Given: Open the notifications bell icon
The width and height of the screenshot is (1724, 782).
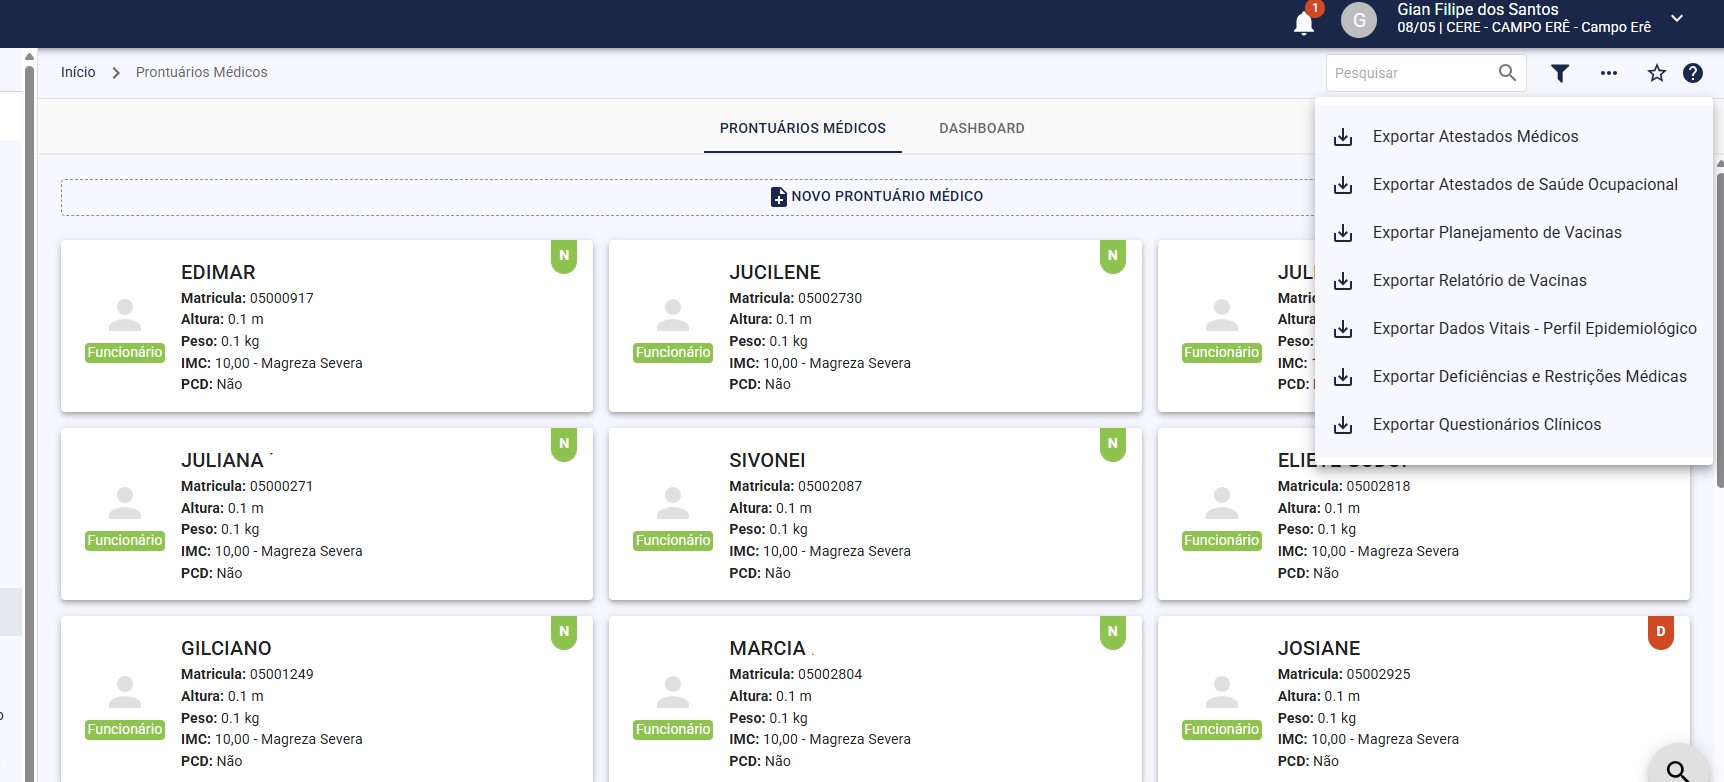Looking at the screenshot, I should pos(1304,22).
